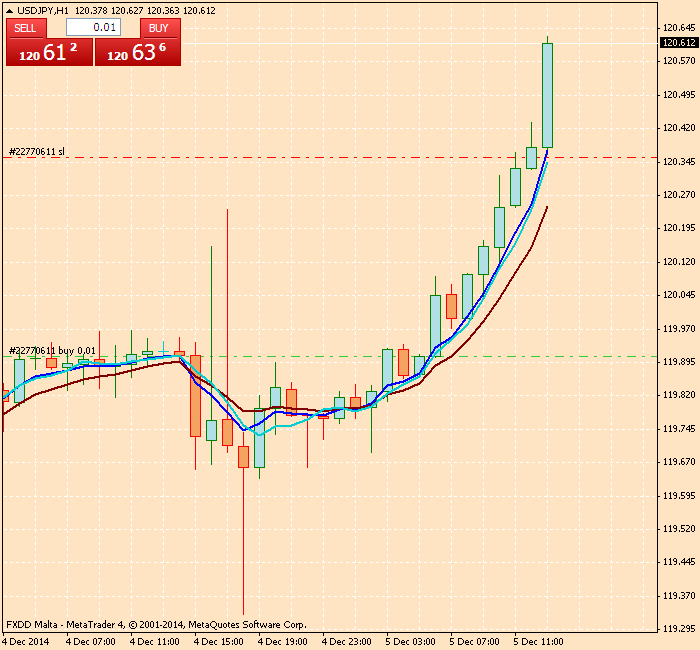Select the #22770611 sl stop loss label

(x=37, y=151)
